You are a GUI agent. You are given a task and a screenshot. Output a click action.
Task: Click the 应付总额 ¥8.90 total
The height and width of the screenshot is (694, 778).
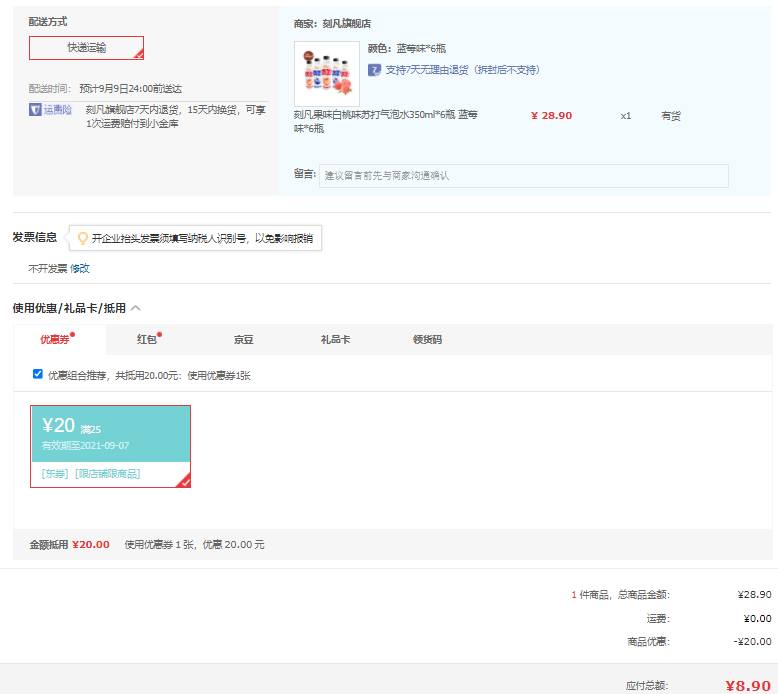pos(748,686)
